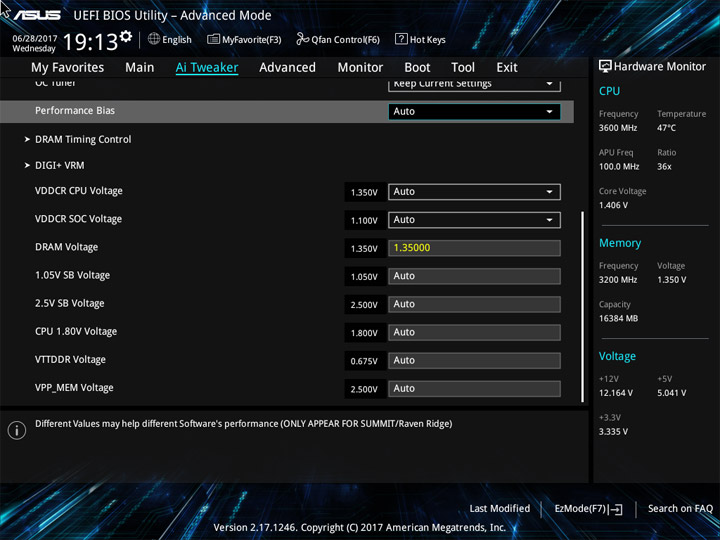Image resolution: width=720 pixels, height=540 pixels.
Task: Click the 3.335 V reading
Action: (613, 432)
